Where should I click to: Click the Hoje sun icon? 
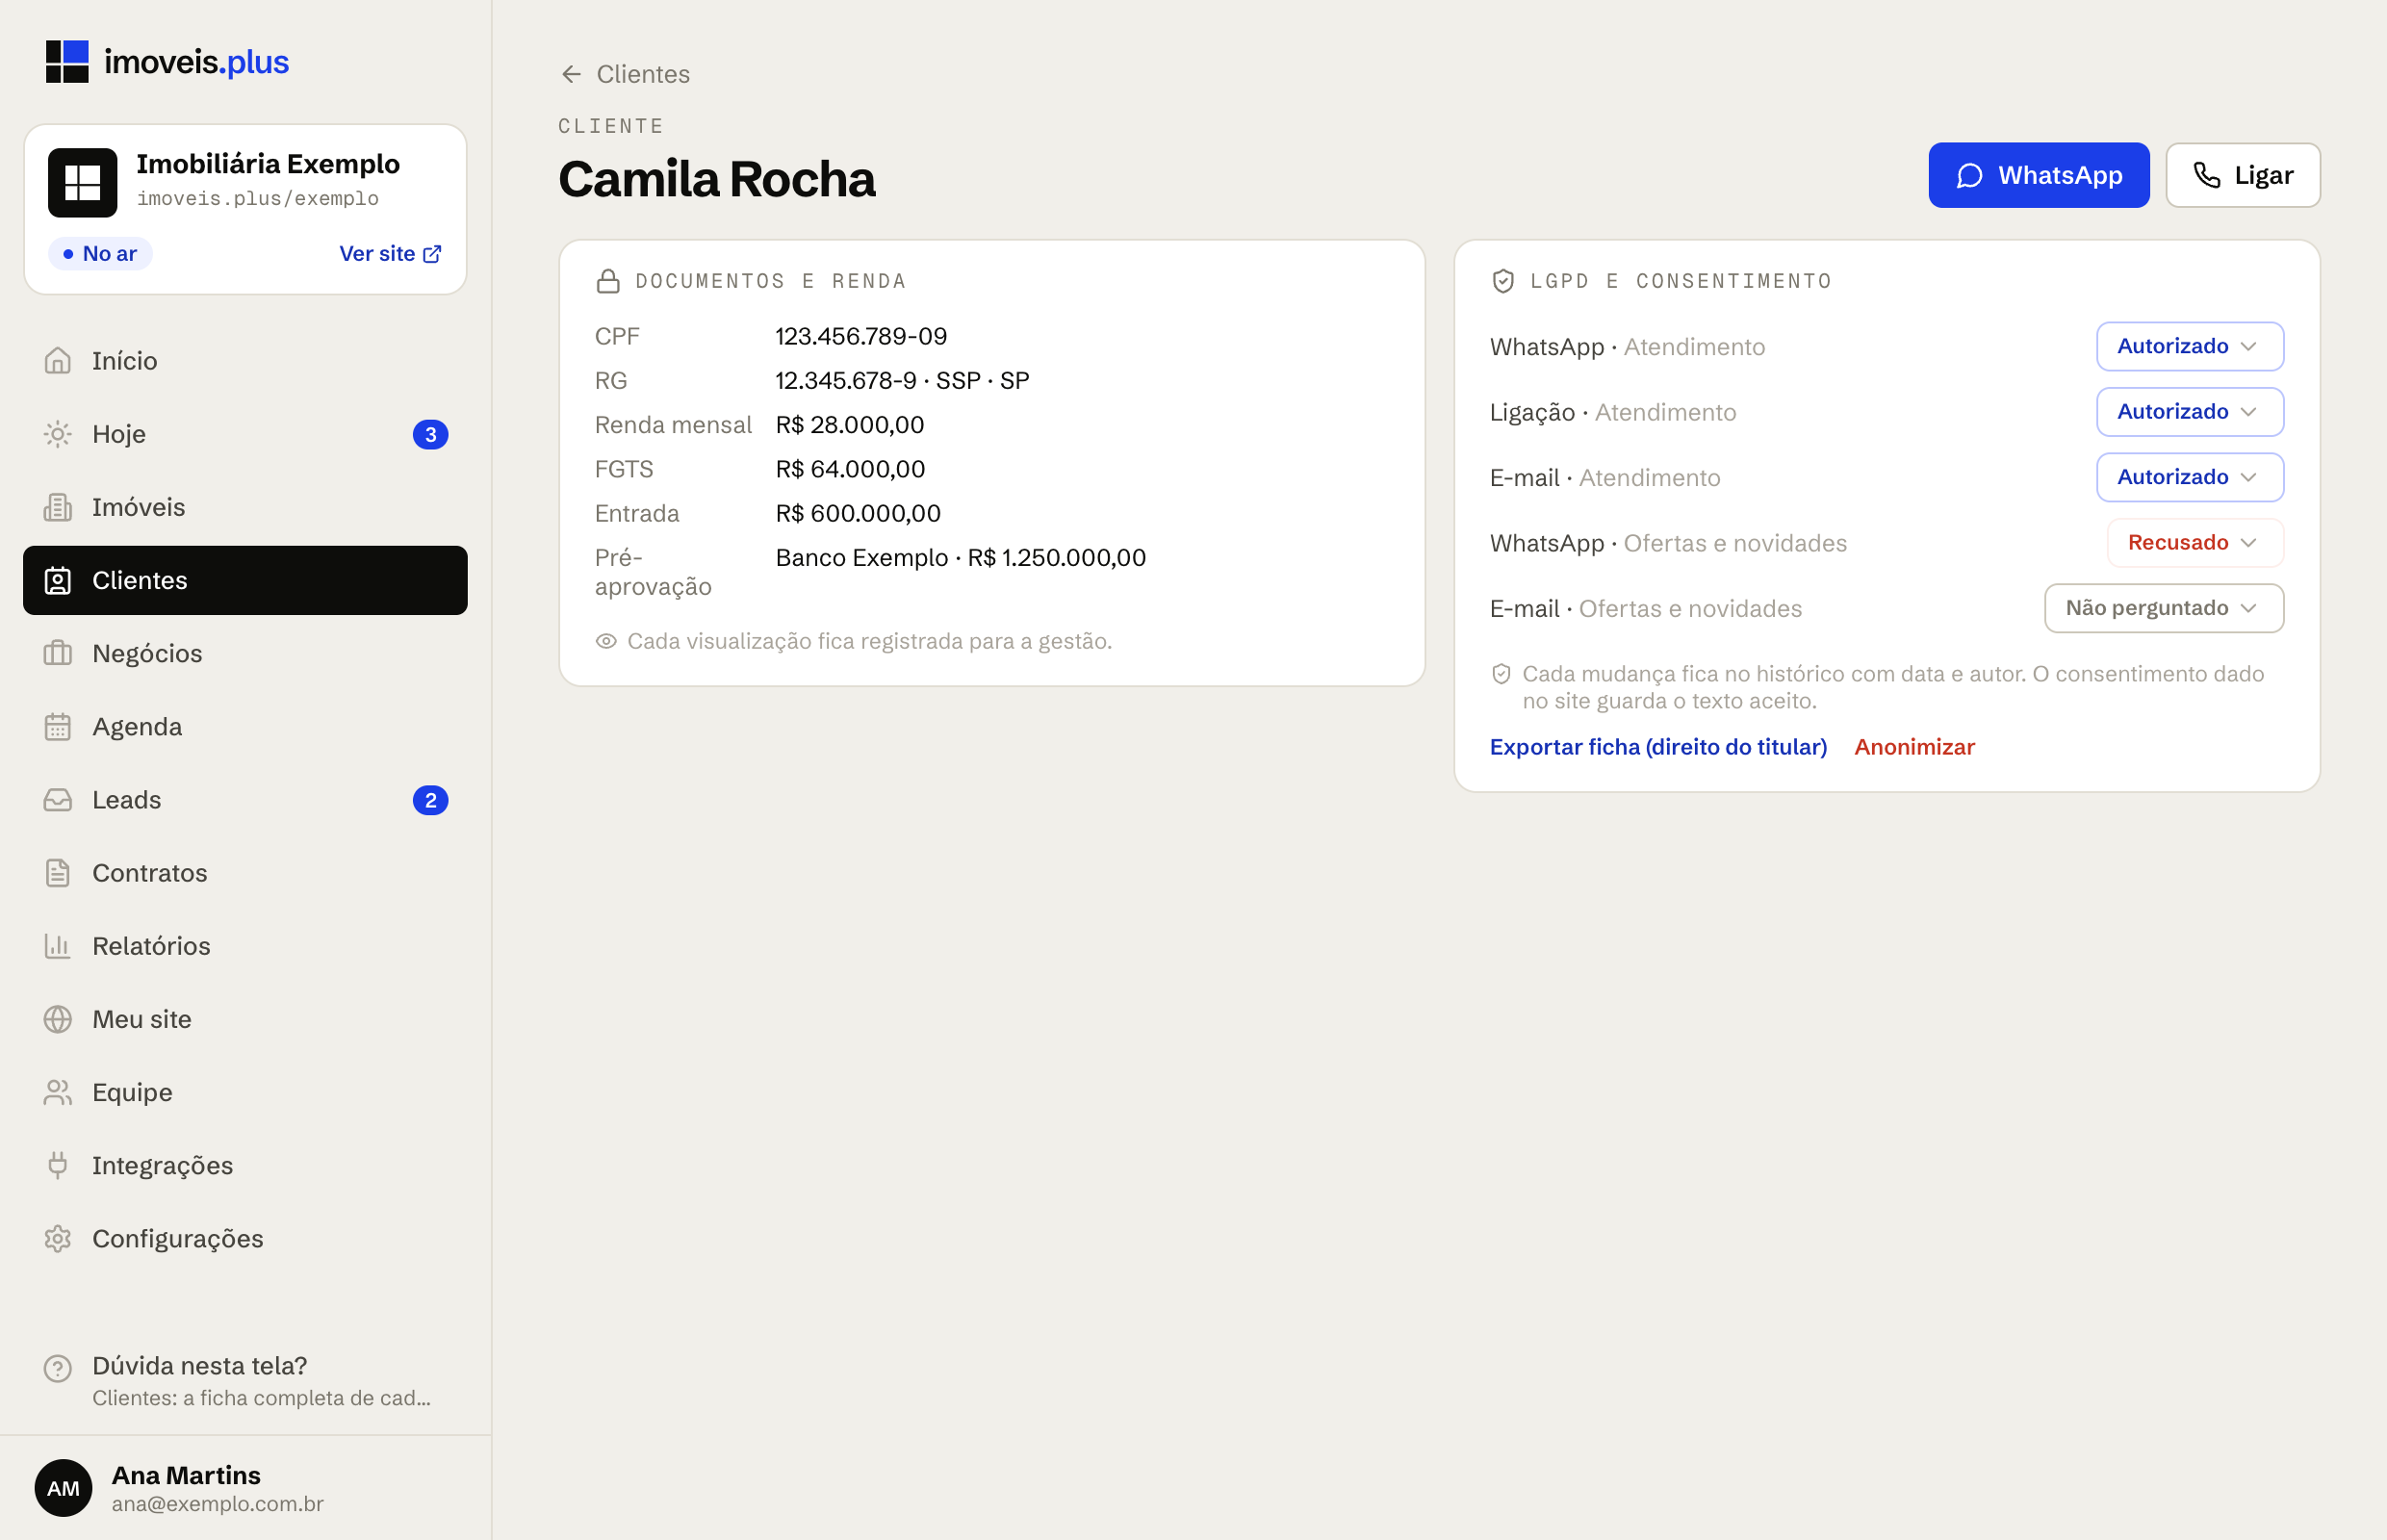pyautogui.click(x=58, y=434)
